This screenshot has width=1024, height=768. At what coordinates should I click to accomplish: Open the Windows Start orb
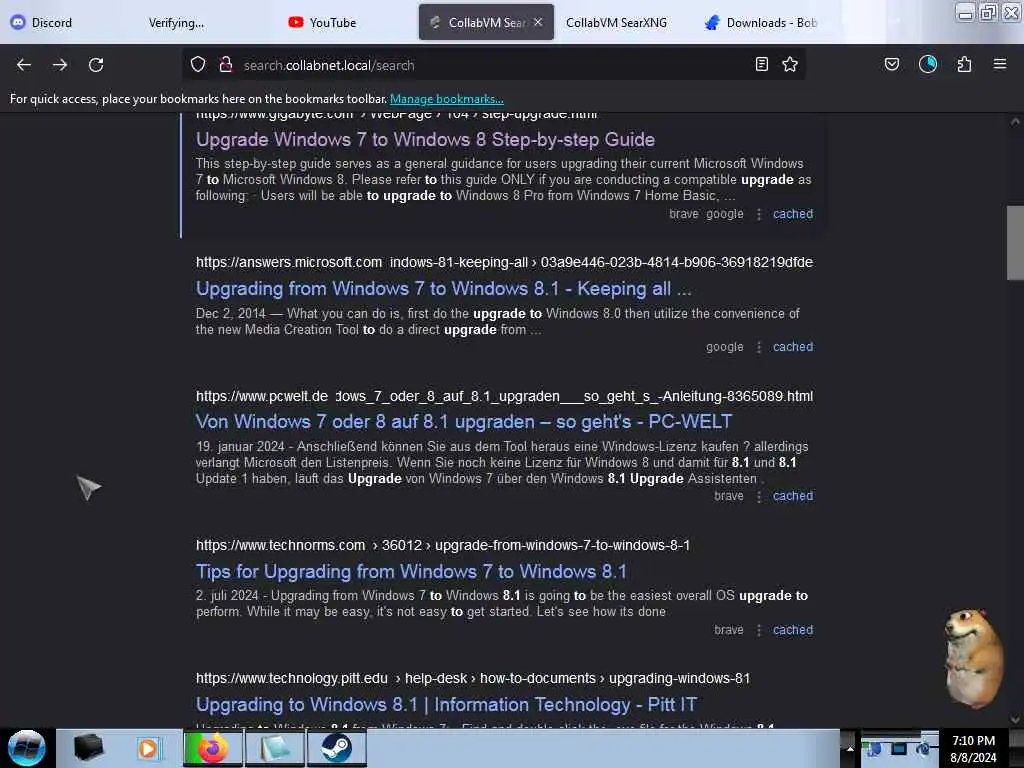point(26,748)
